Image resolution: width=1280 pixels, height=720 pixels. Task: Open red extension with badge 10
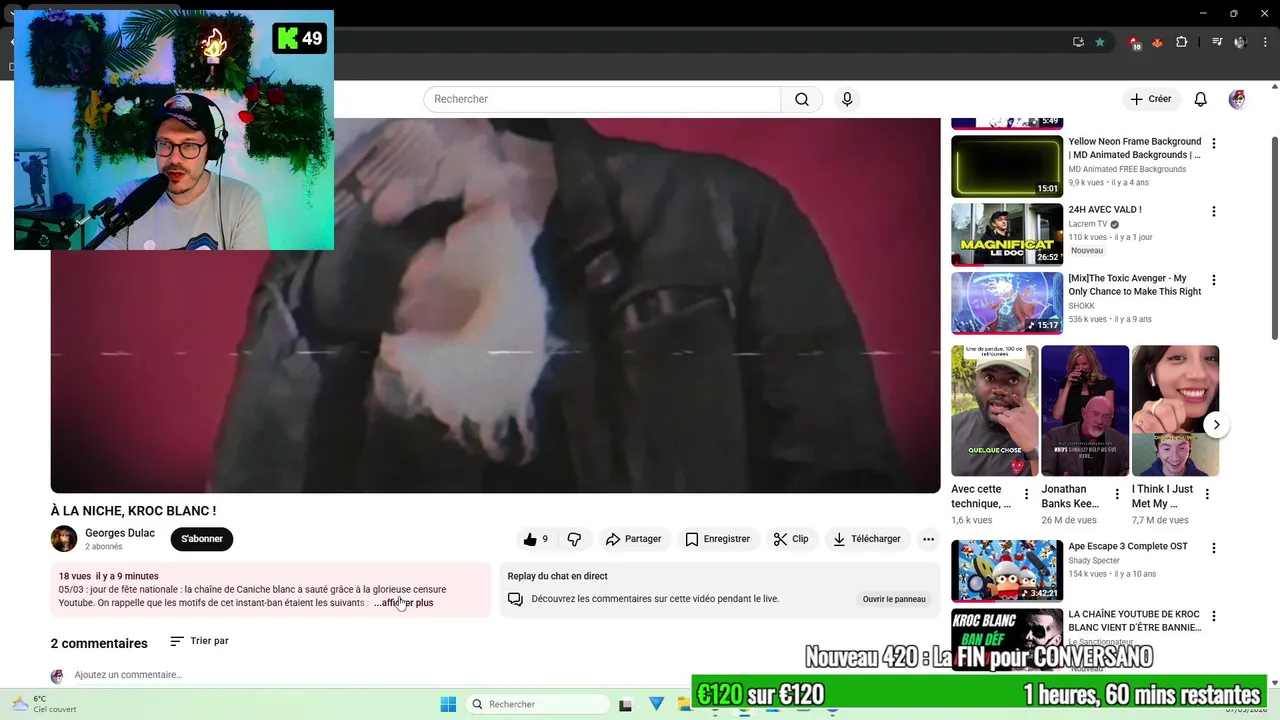[x=1135, y=43]
